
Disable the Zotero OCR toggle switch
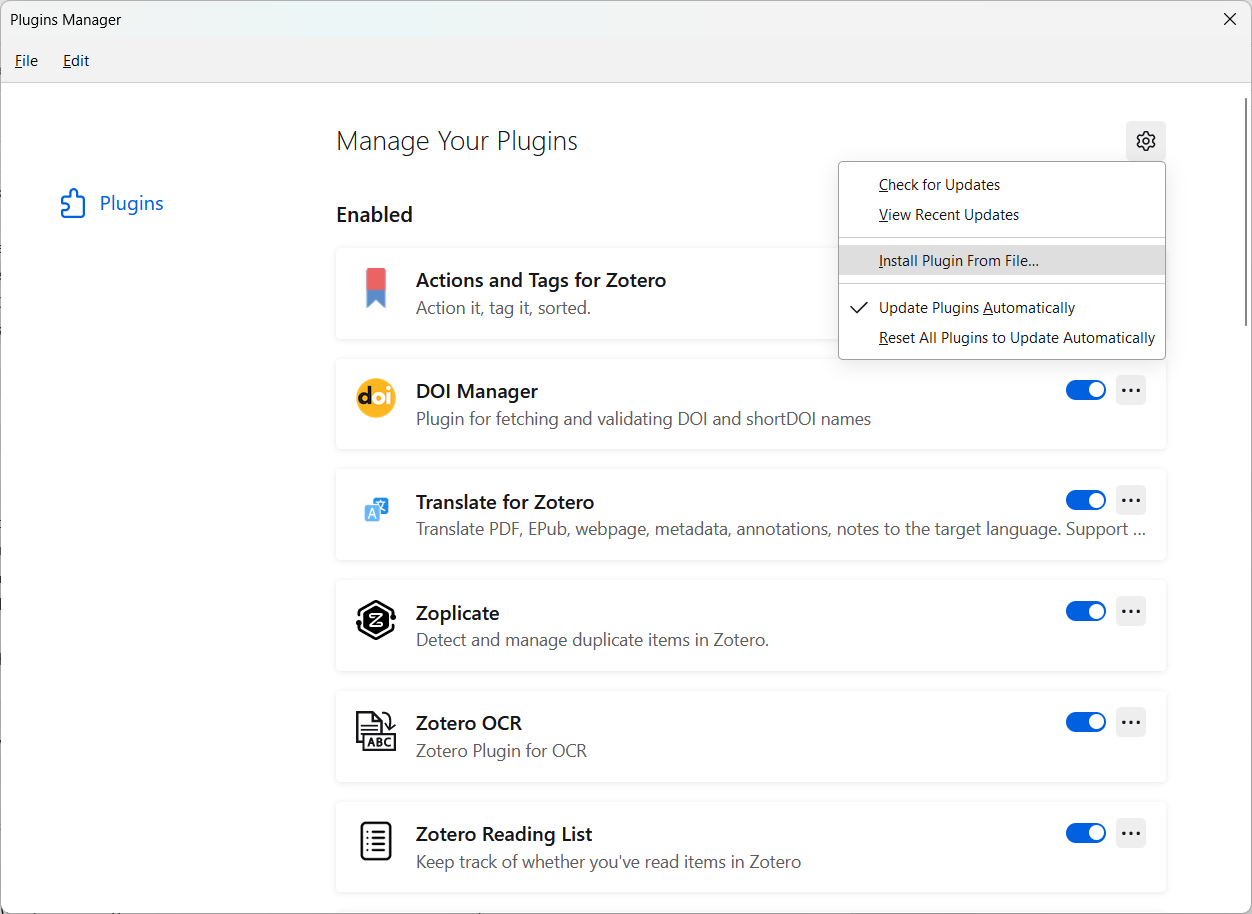[1085, 722]
